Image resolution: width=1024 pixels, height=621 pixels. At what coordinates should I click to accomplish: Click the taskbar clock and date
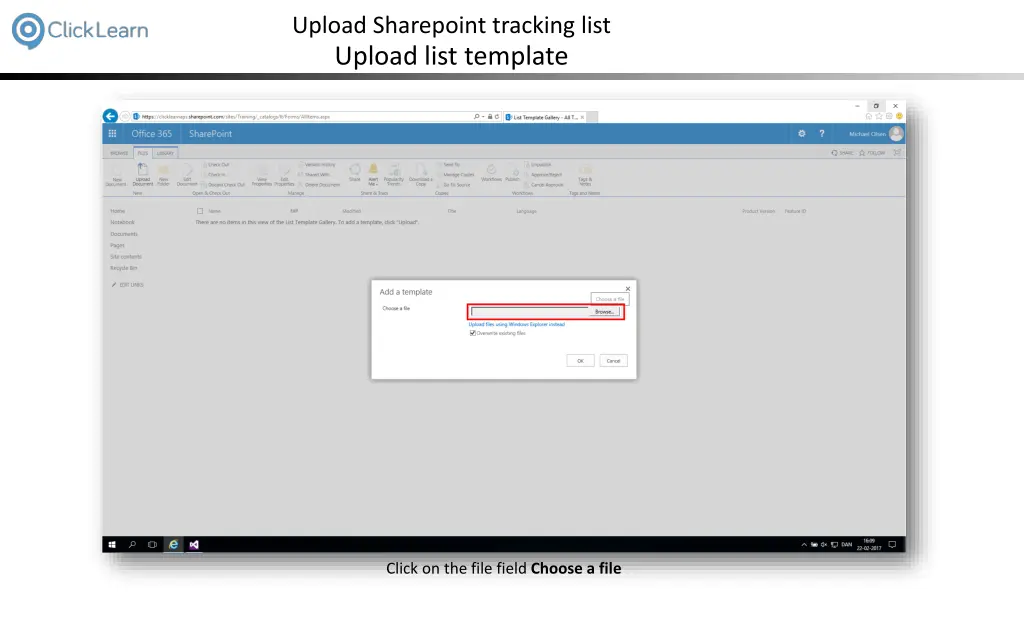869,545
